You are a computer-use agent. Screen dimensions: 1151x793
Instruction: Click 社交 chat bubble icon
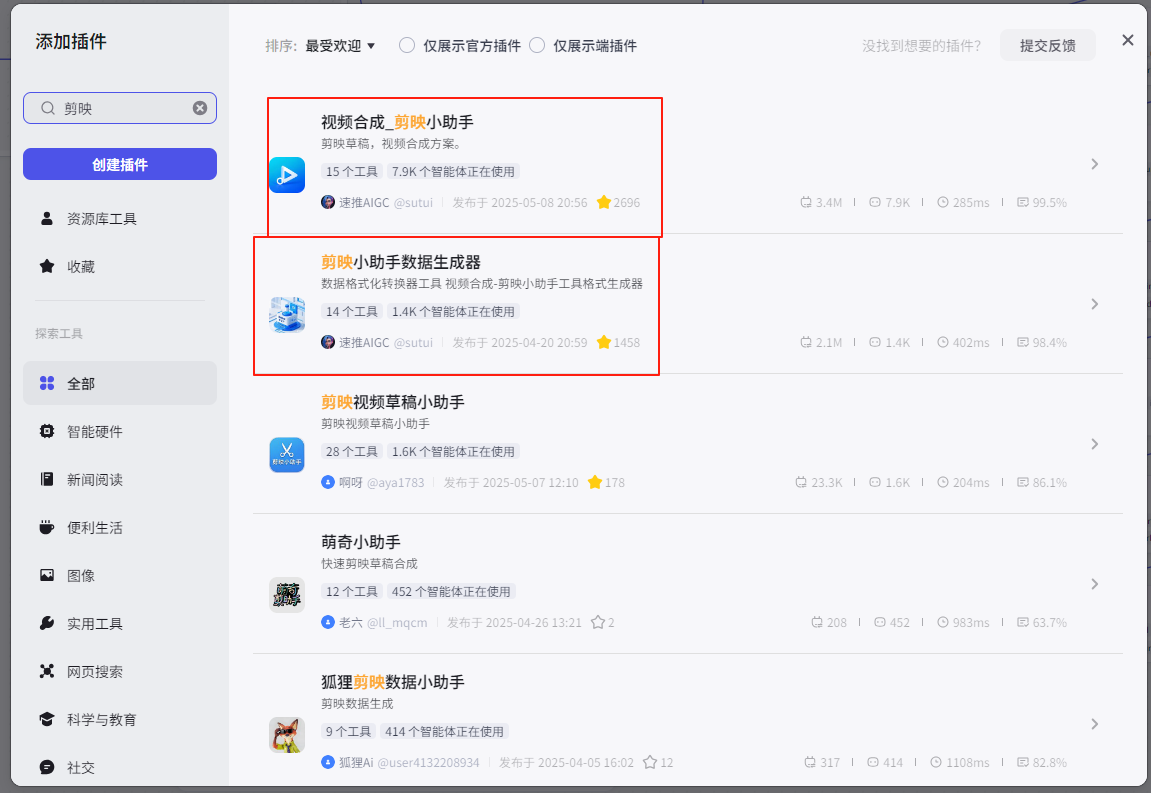[47, 767]
